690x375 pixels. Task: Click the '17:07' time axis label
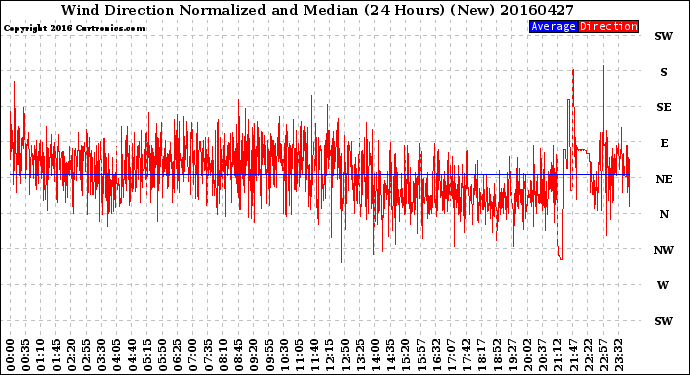451,355
